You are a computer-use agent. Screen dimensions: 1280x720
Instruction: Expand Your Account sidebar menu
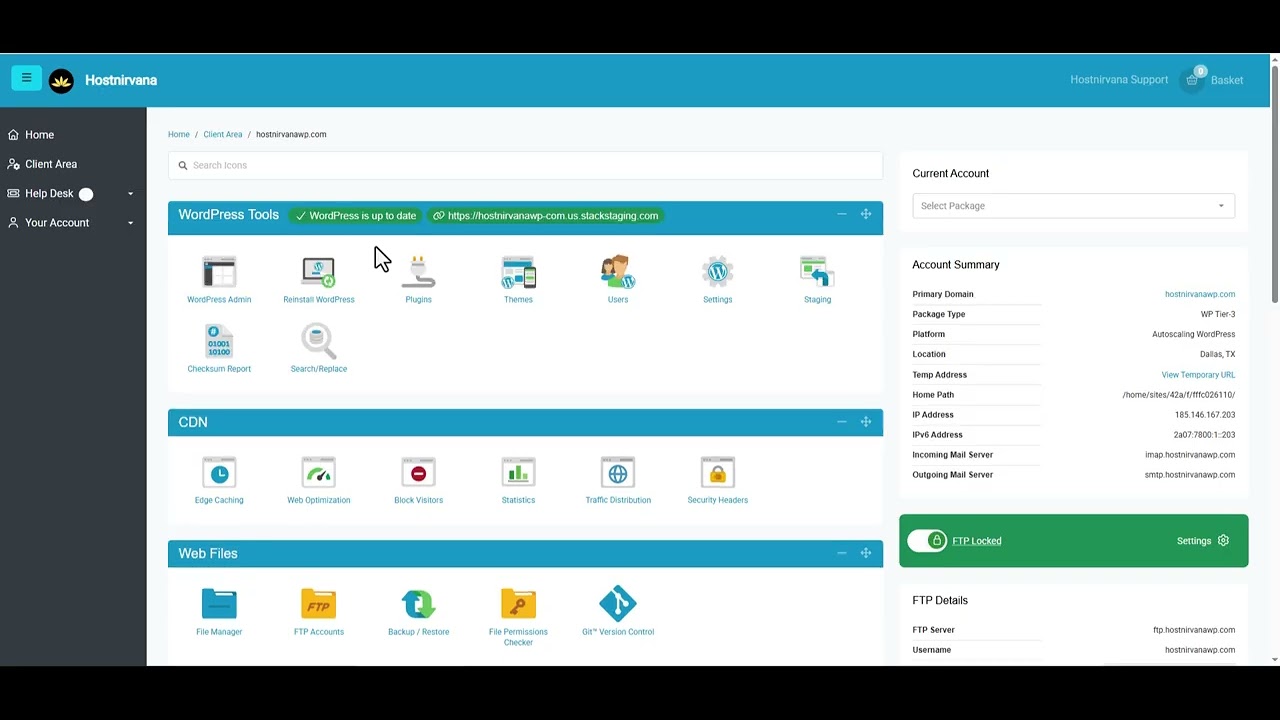(71, 223)
